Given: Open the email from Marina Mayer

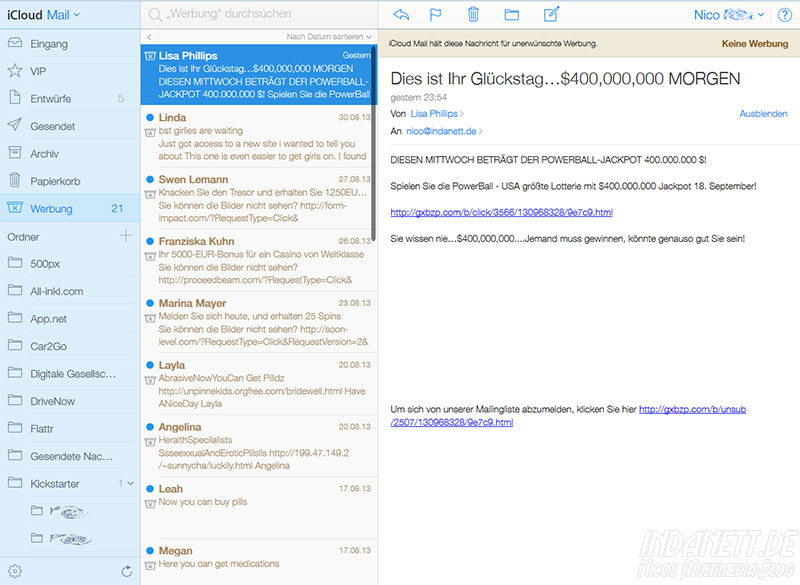Looking at the screenshot, I should click(258, 322).
